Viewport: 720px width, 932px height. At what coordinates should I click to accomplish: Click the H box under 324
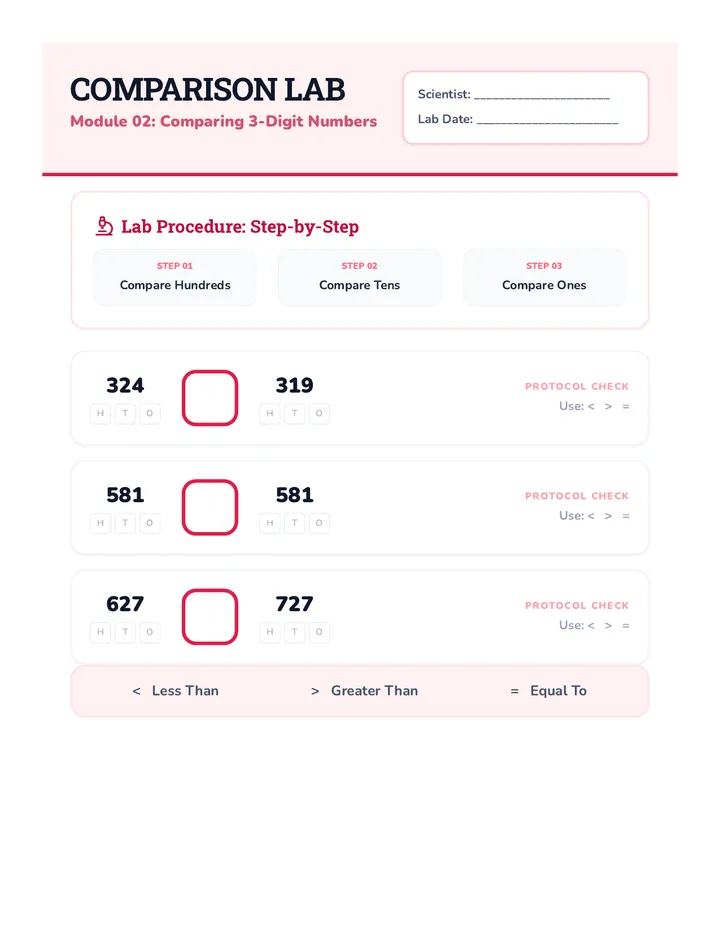pos(100,413)
